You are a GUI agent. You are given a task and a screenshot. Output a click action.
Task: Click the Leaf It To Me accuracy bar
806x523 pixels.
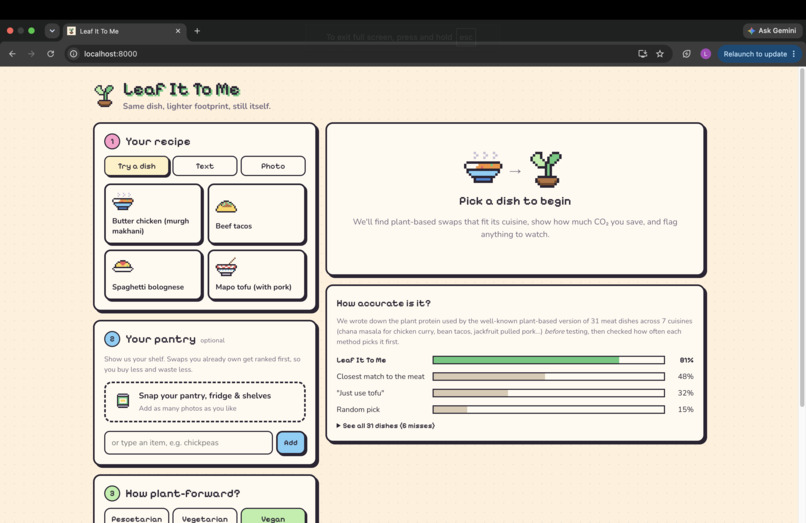(x=548, y=360)
